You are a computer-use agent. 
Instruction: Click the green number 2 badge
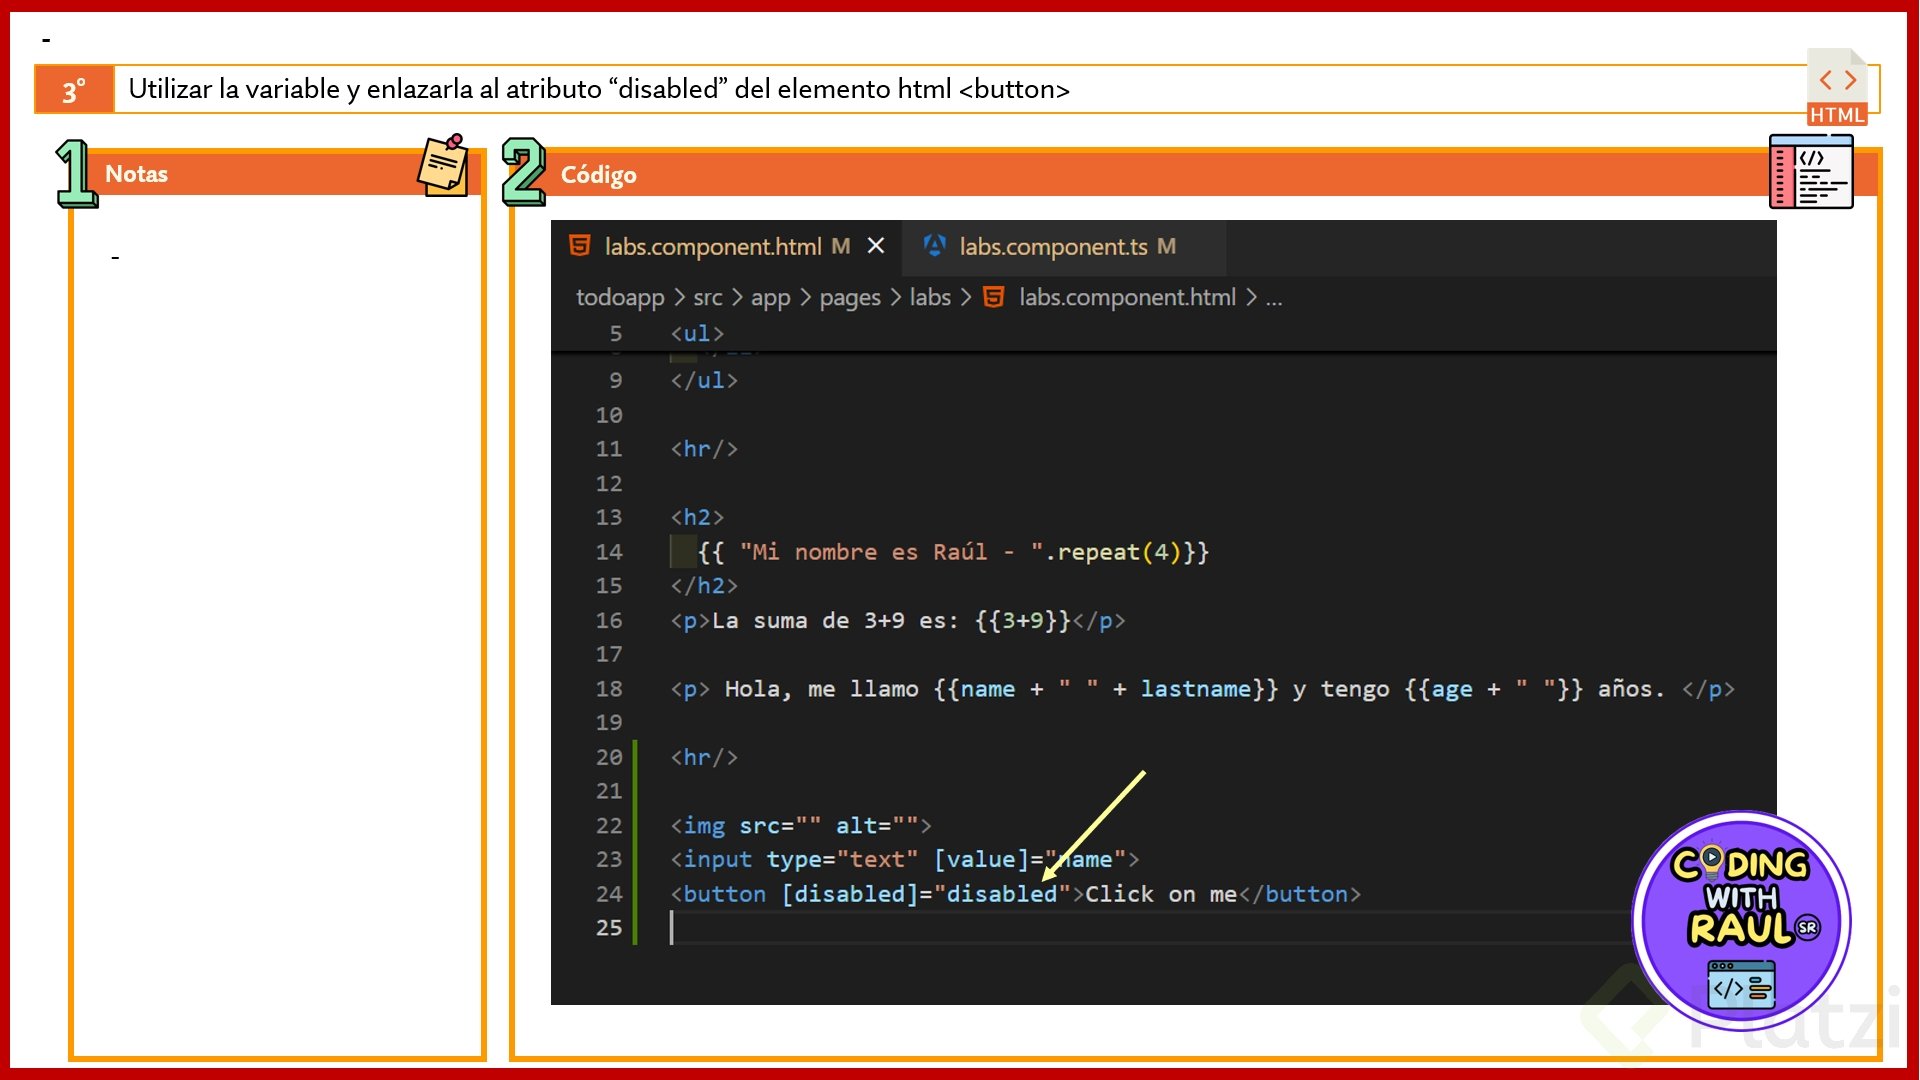523,172
